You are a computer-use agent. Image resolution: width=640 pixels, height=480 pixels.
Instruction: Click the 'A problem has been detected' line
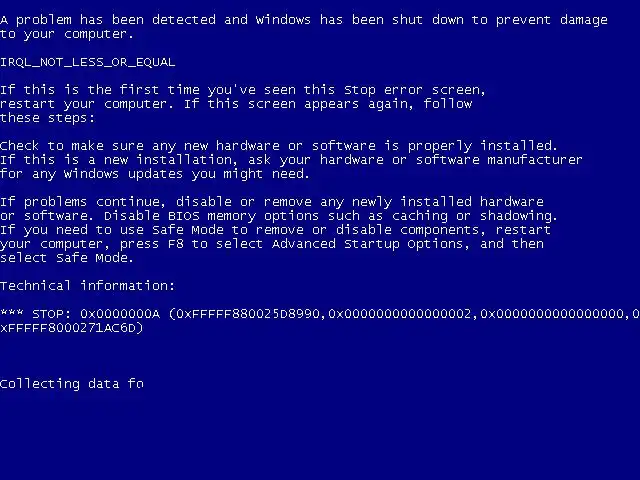[x=304, y=20]
